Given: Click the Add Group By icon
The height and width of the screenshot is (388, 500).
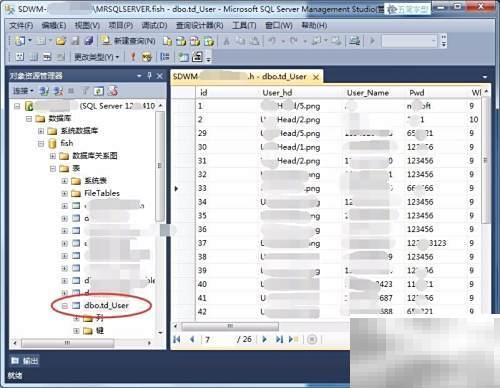Looking at the screenshot, I should click(165, 57).
